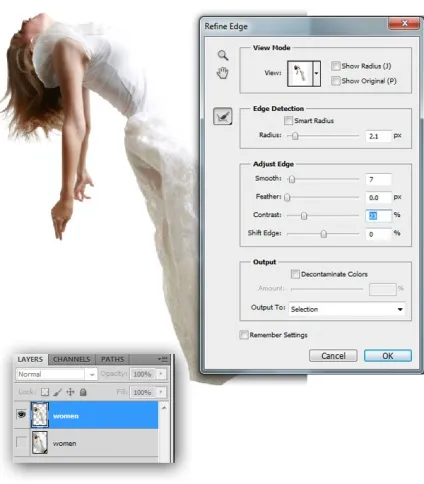424x484 pixels.
Task: Enable the Smart Radius checkbox
Action: click(x=288, y=120)
